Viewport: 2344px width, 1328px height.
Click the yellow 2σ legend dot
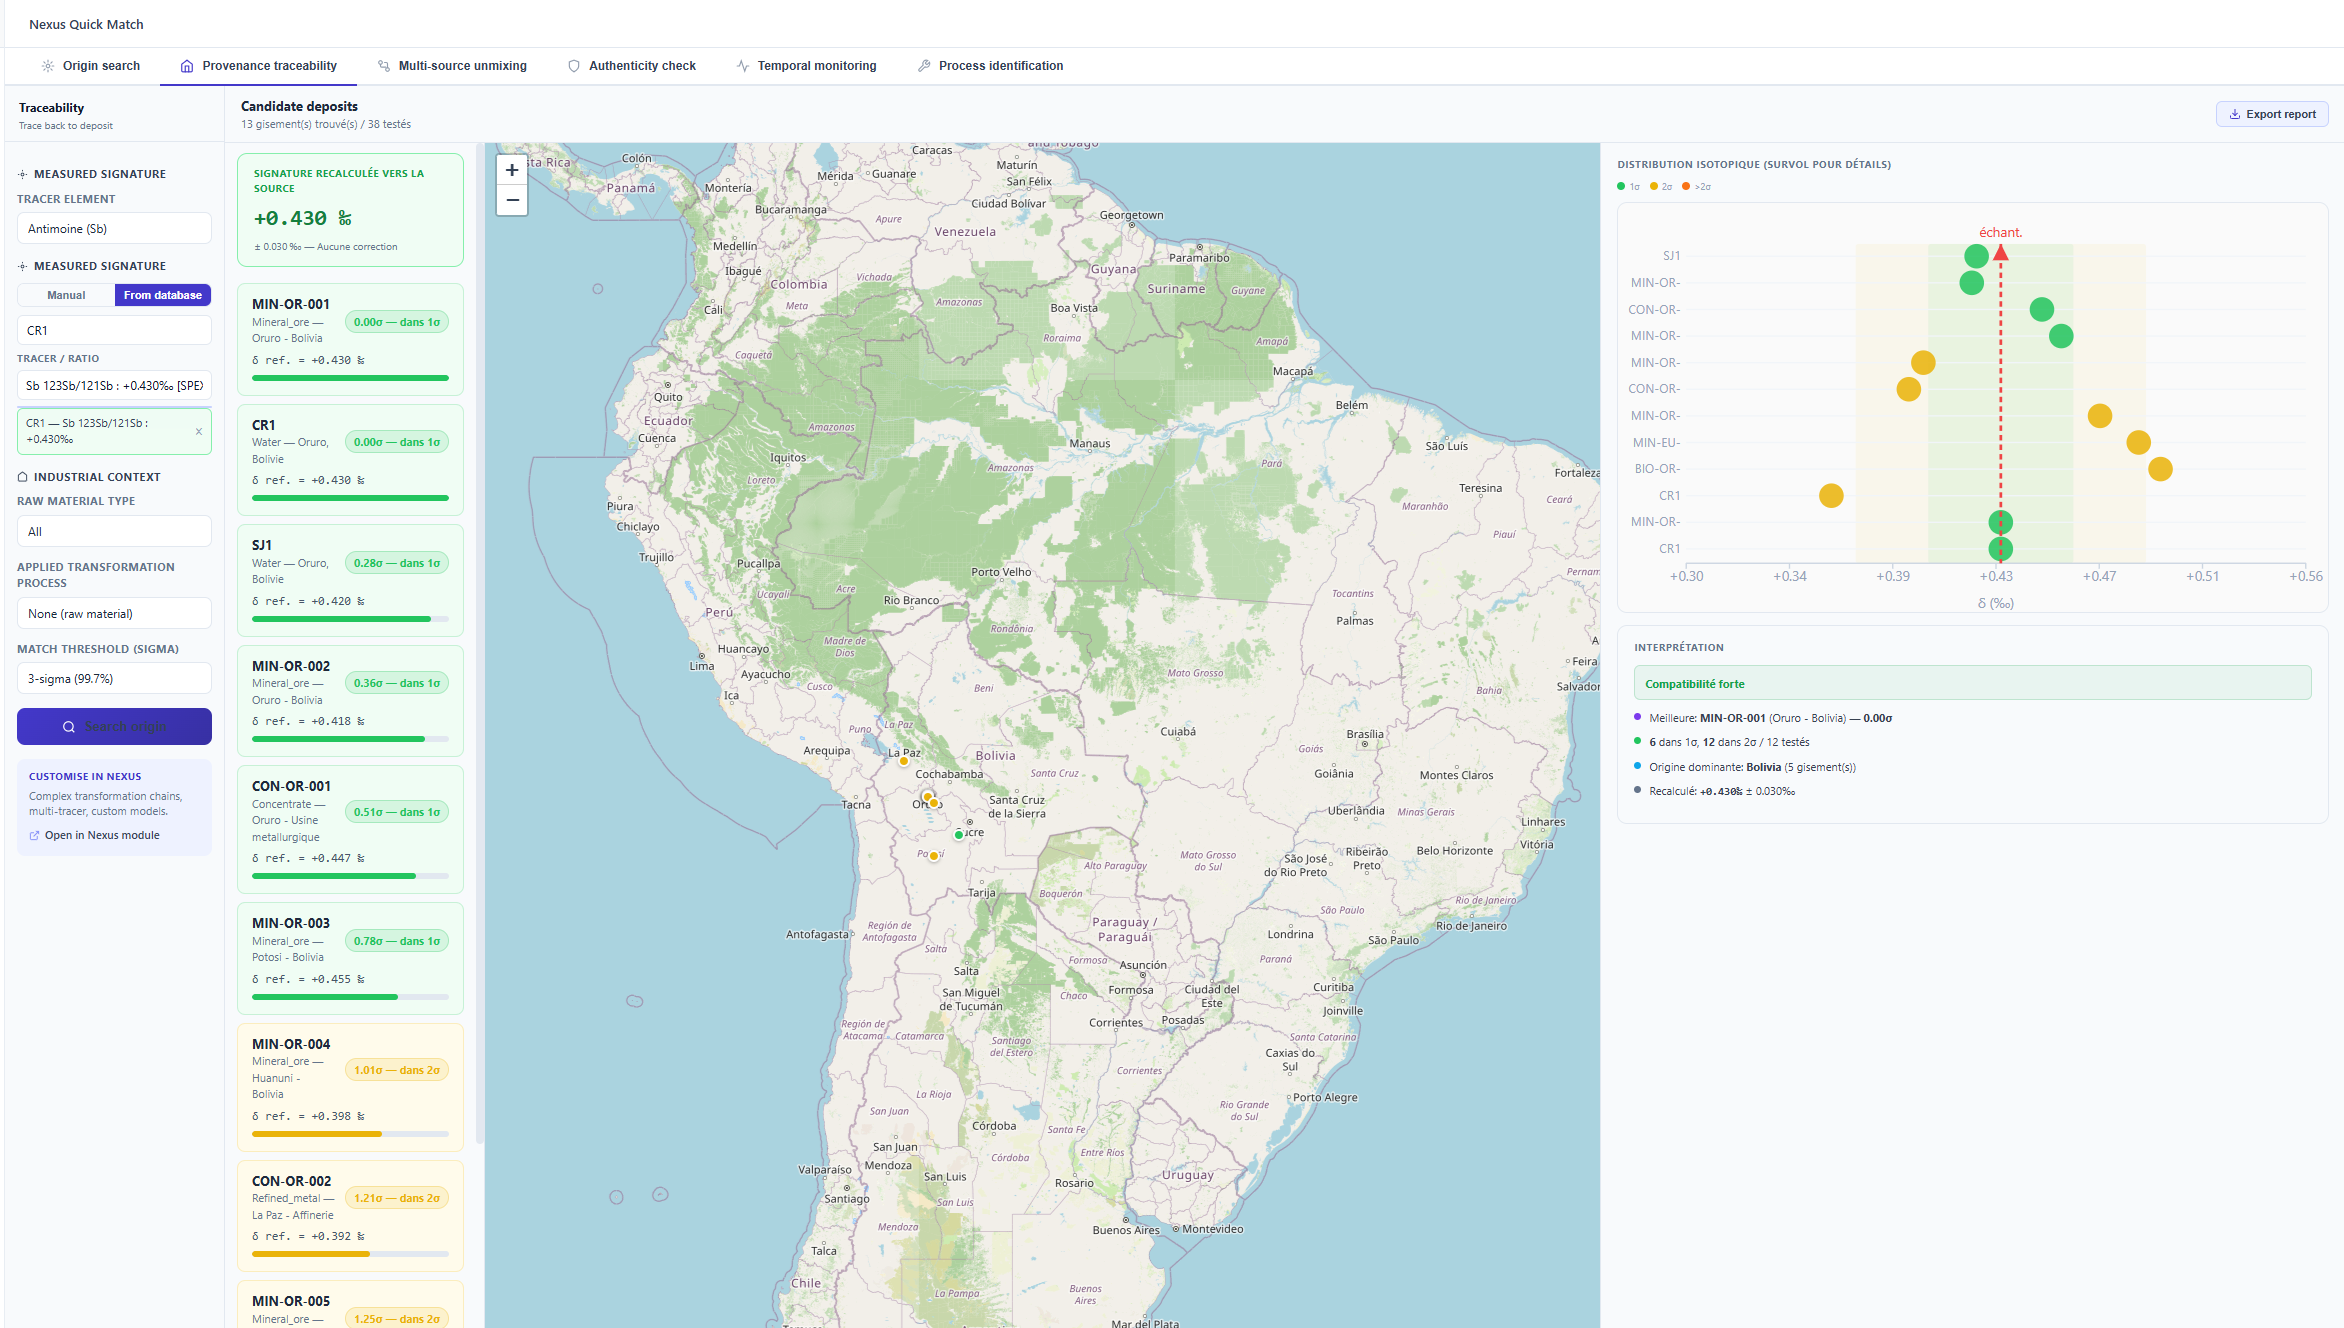click(1654, 187)
